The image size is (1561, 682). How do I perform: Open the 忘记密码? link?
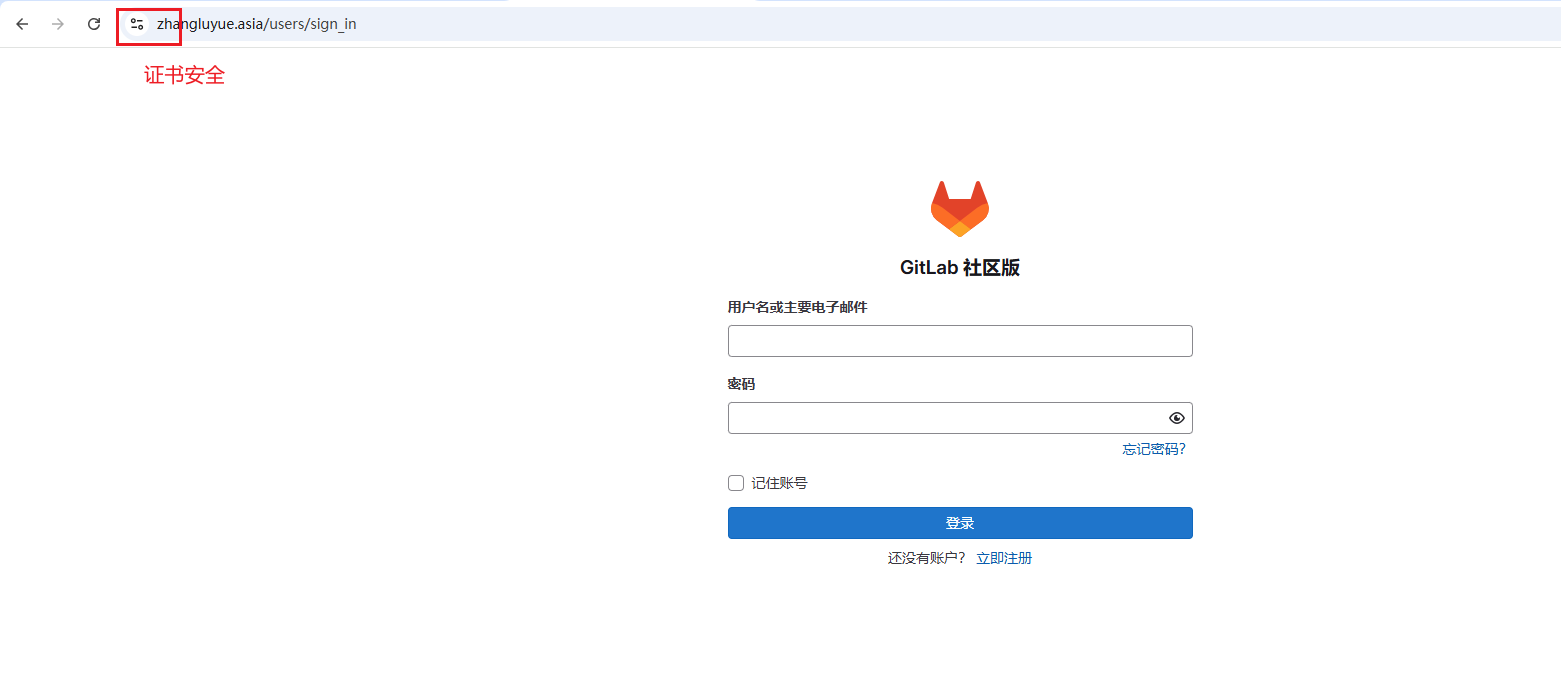click(1154, 449)
